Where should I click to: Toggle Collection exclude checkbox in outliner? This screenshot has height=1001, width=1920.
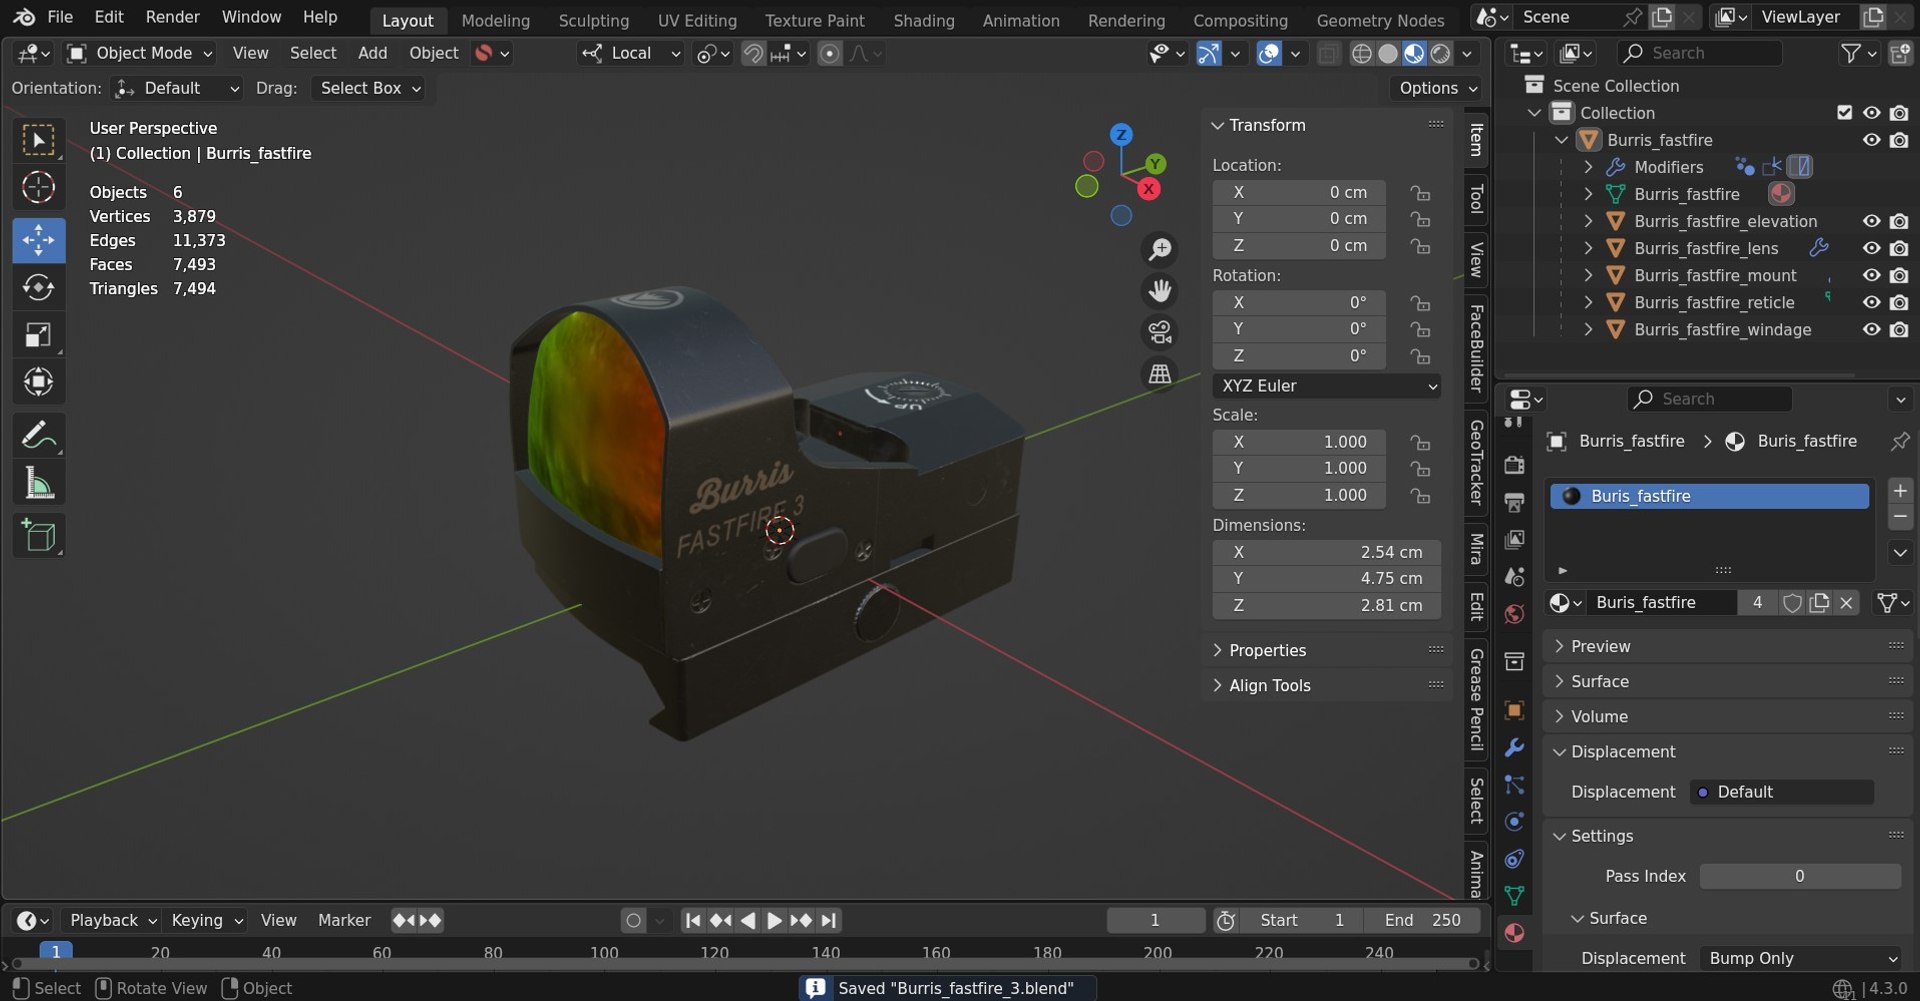tap(1844, 113)
